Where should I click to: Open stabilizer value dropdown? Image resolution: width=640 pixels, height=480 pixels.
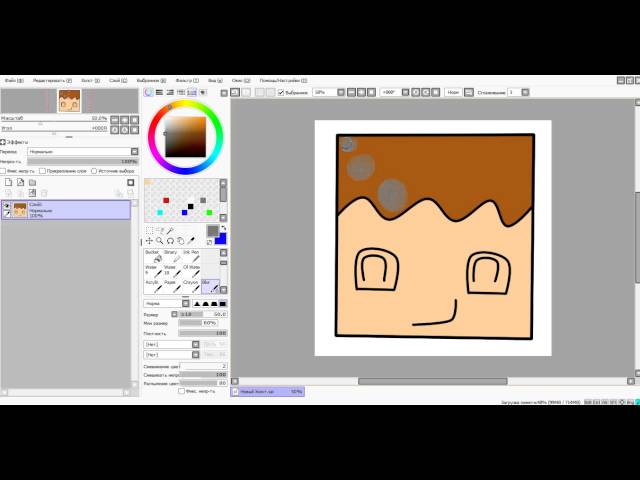pos(525,93)
